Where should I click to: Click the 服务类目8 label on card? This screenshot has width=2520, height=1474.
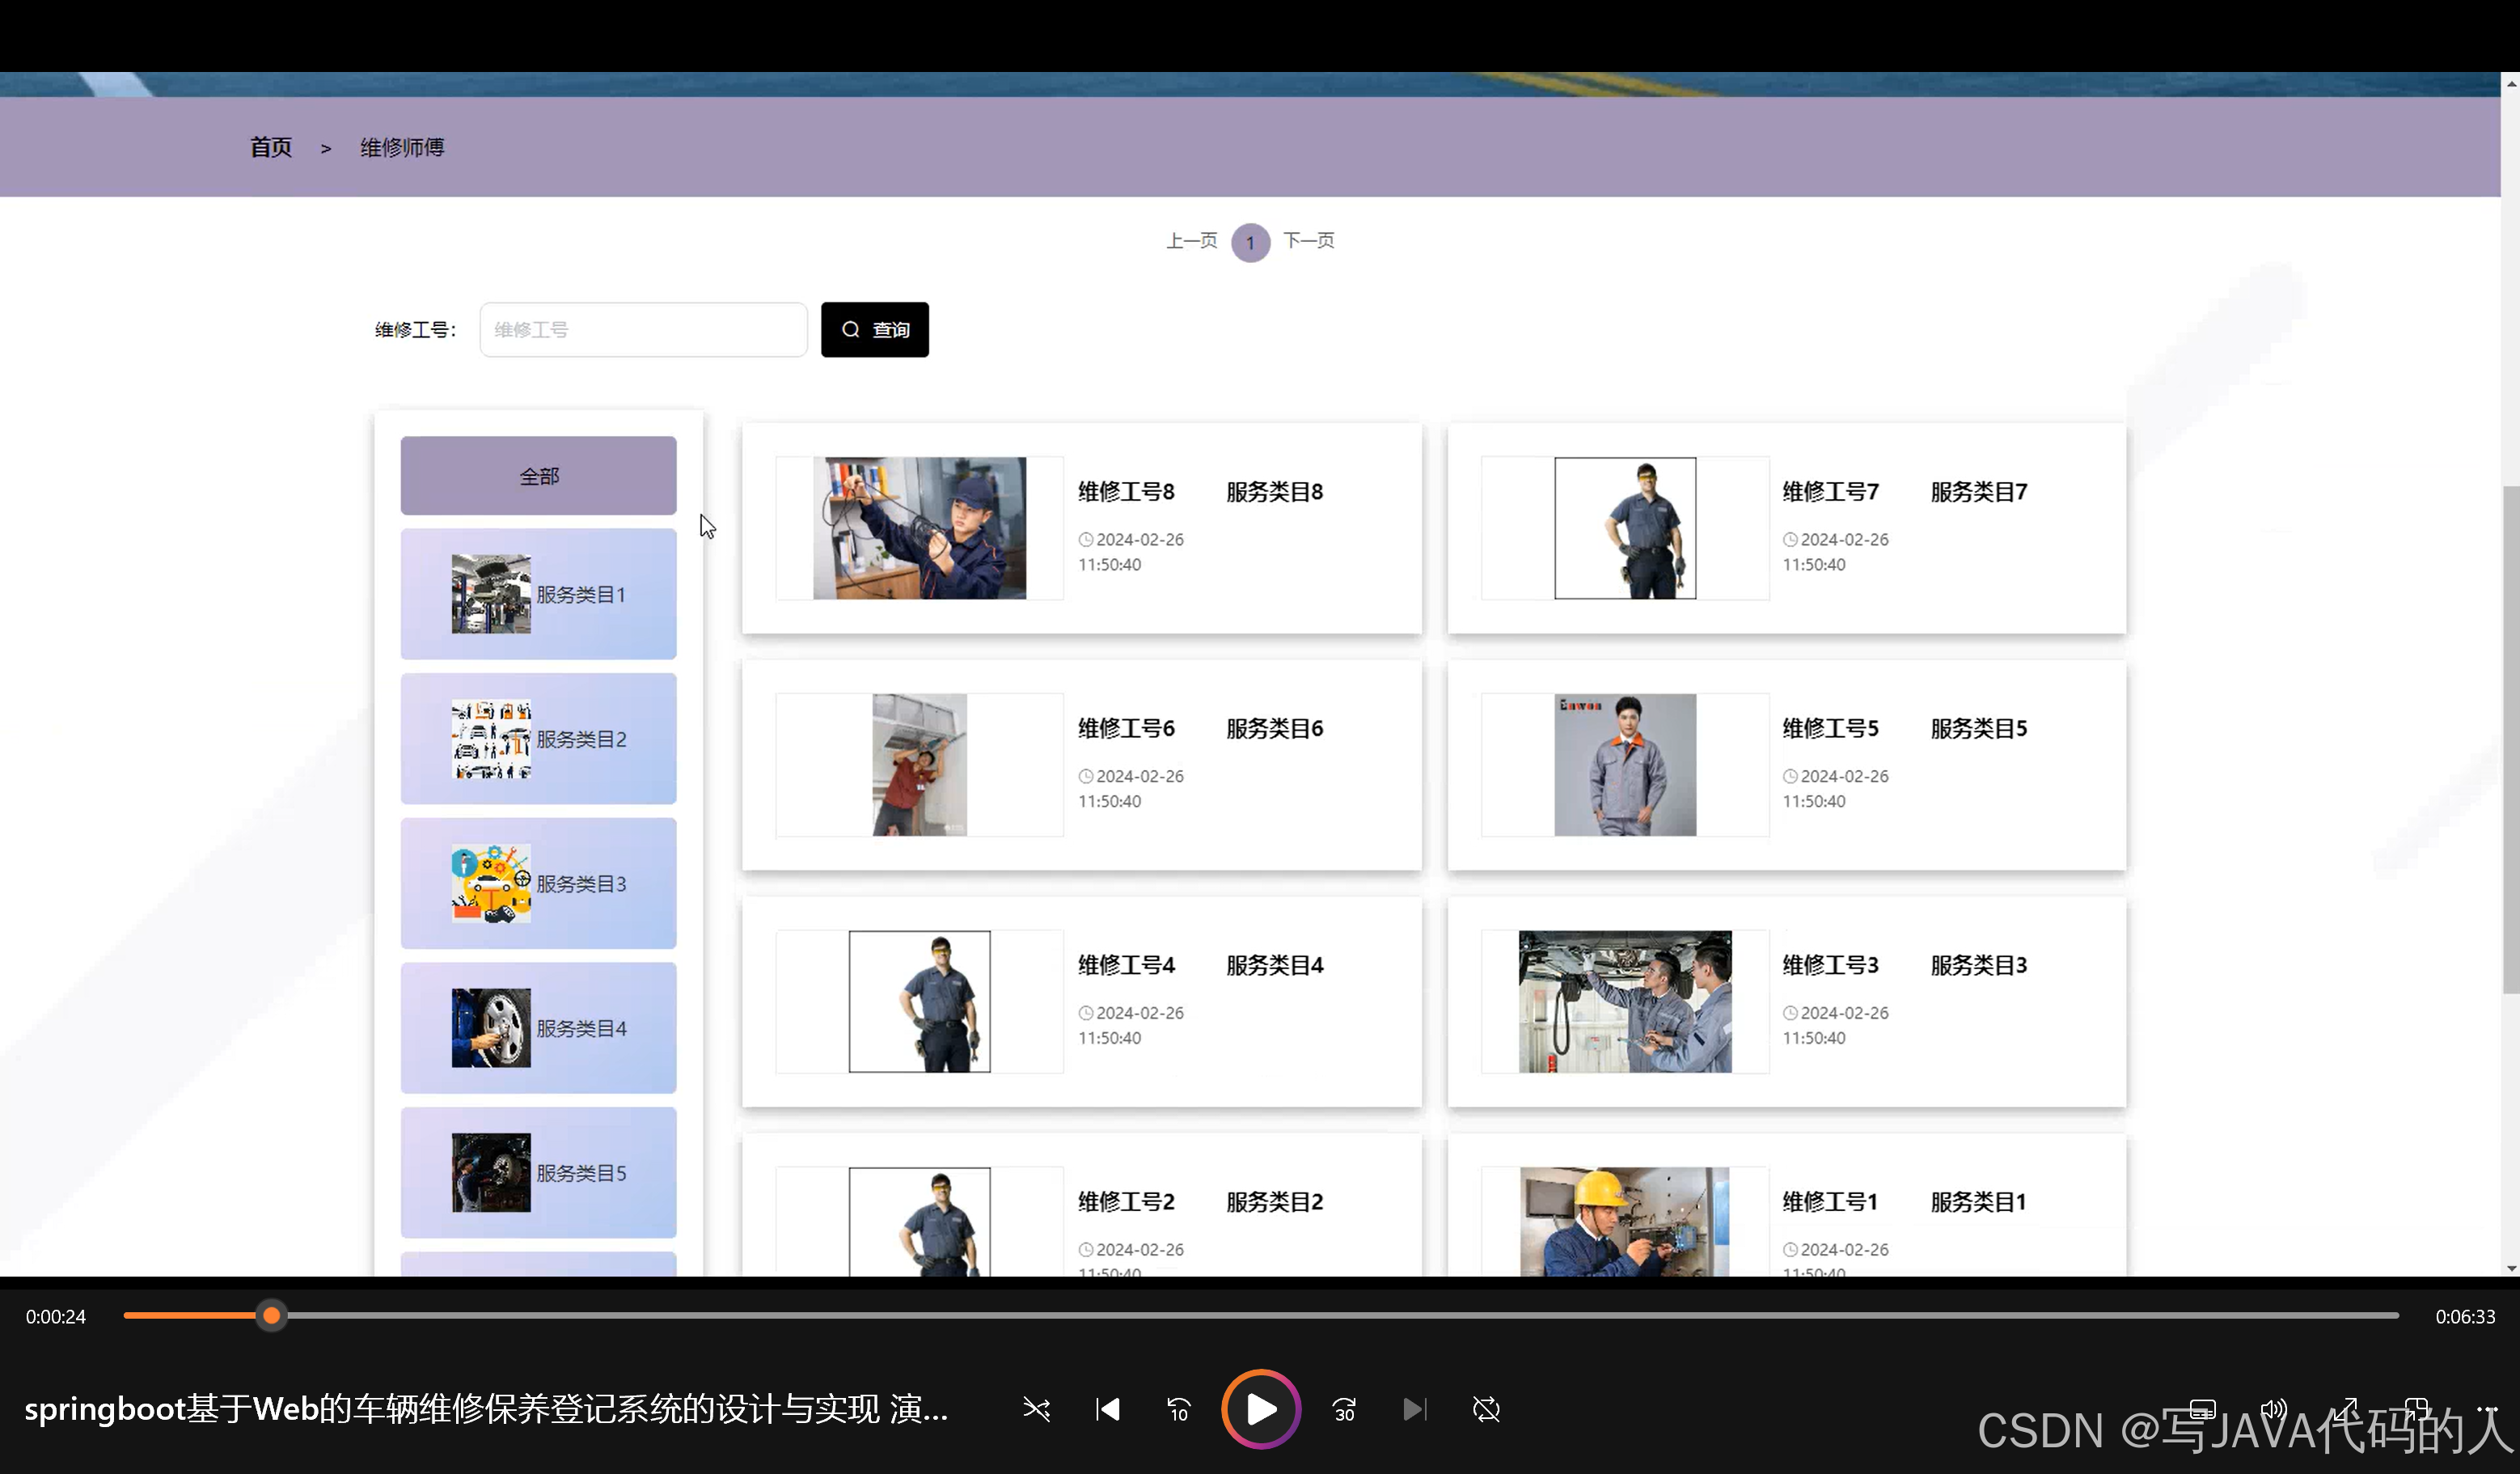[1275, 492]
